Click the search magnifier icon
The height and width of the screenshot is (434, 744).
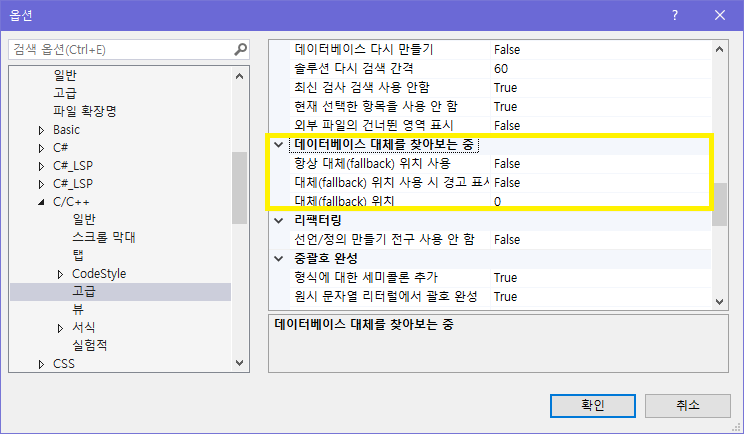241,49
